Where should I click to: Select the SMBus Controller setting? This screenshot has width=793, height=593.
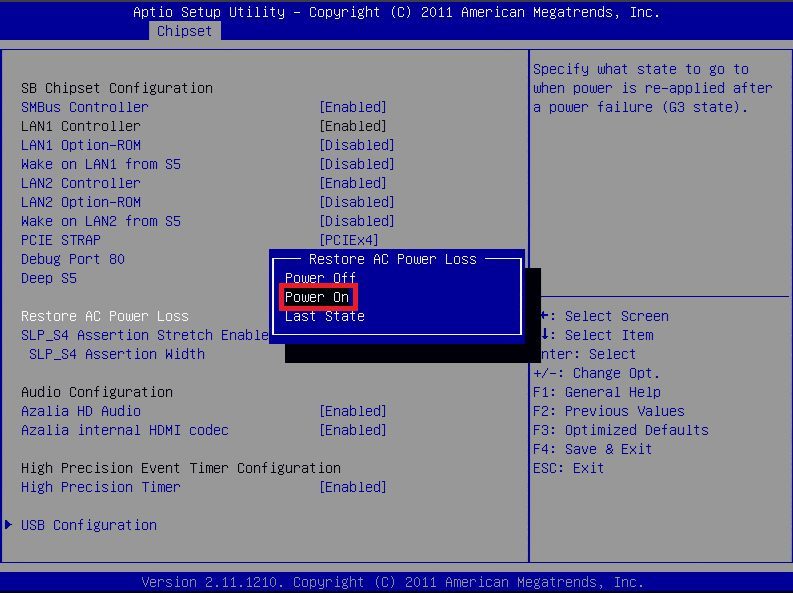coord(84,107)
